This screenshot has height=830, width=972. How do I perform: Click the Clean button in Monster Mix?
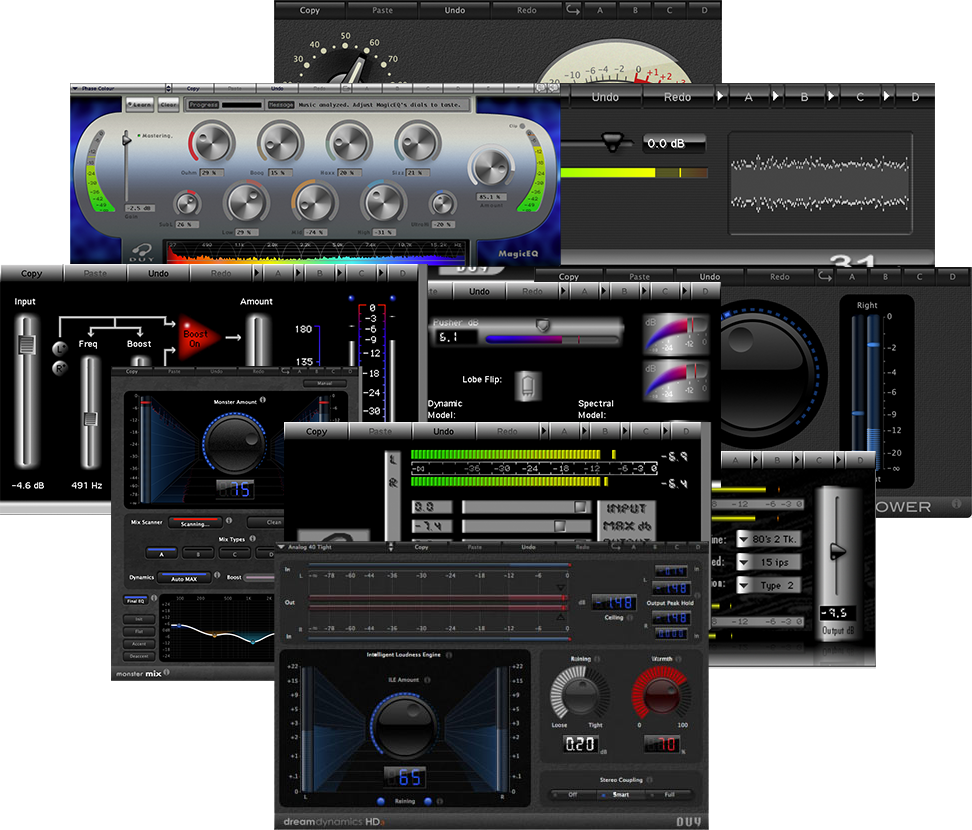[272, 522]
